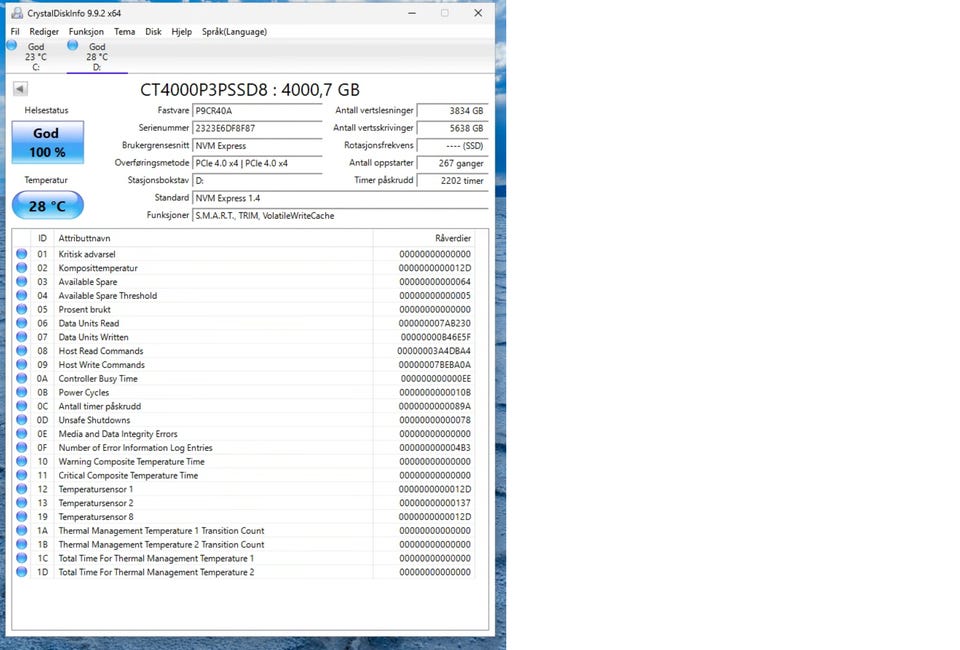Click the Standard field NVM Express 1.4
This screenshot has width=960, height=650.
tap(340, 198)
